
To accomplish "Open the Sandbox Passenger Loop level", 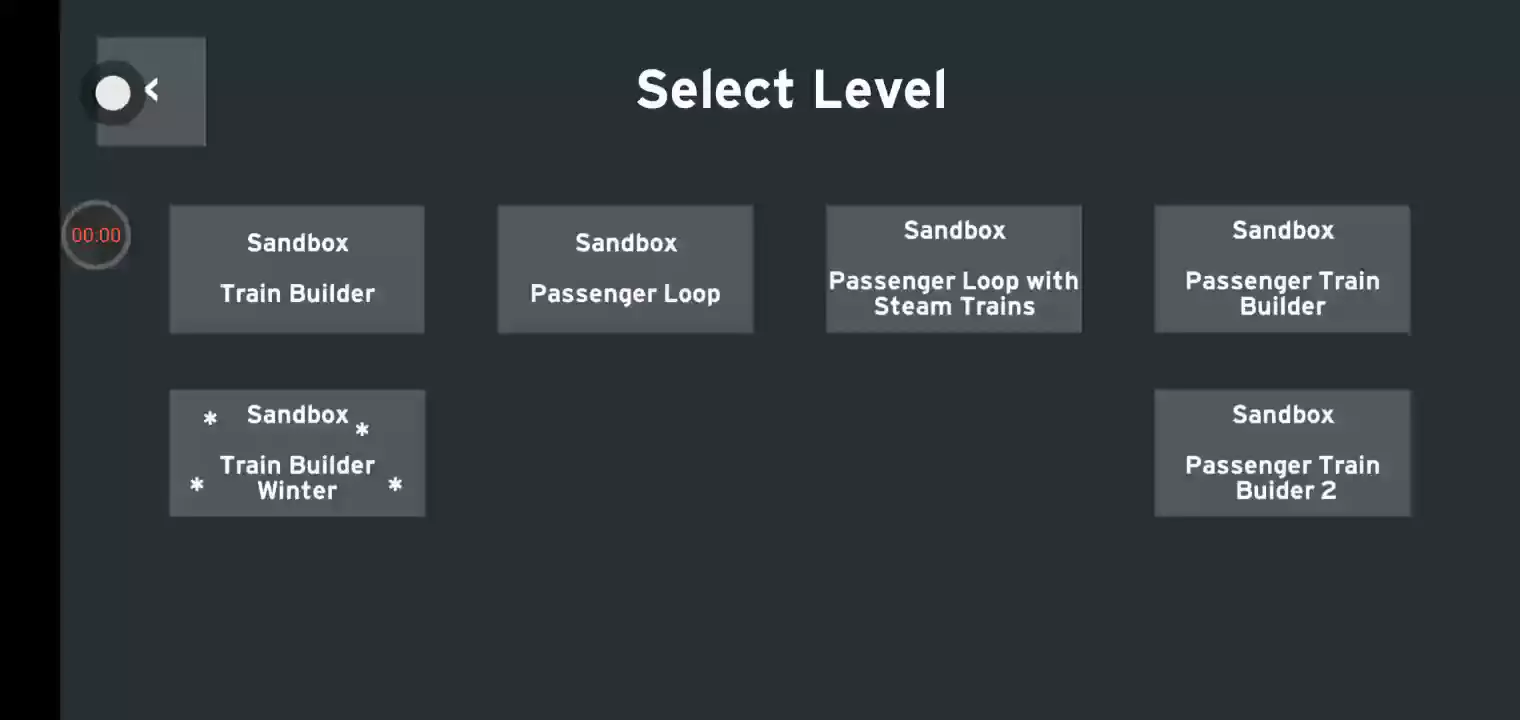I will coord(625,270).
